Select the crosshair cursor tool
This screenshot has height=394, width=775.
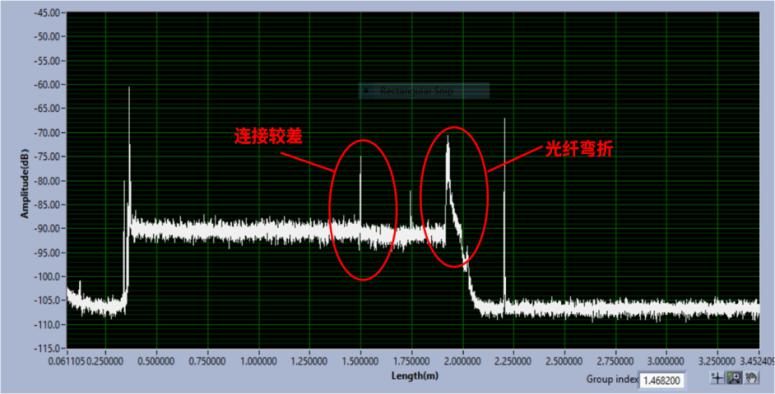[x=717, y=378]
